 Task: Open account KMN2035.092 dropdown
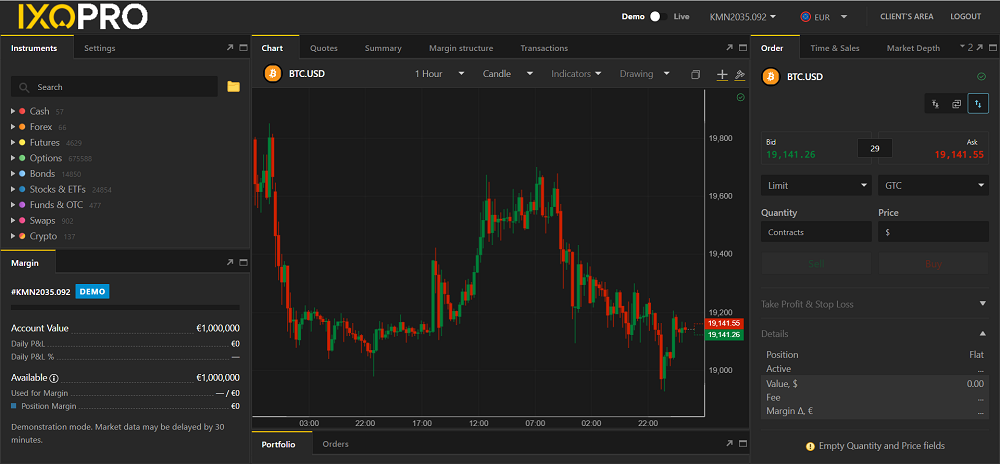coord(742,17)
